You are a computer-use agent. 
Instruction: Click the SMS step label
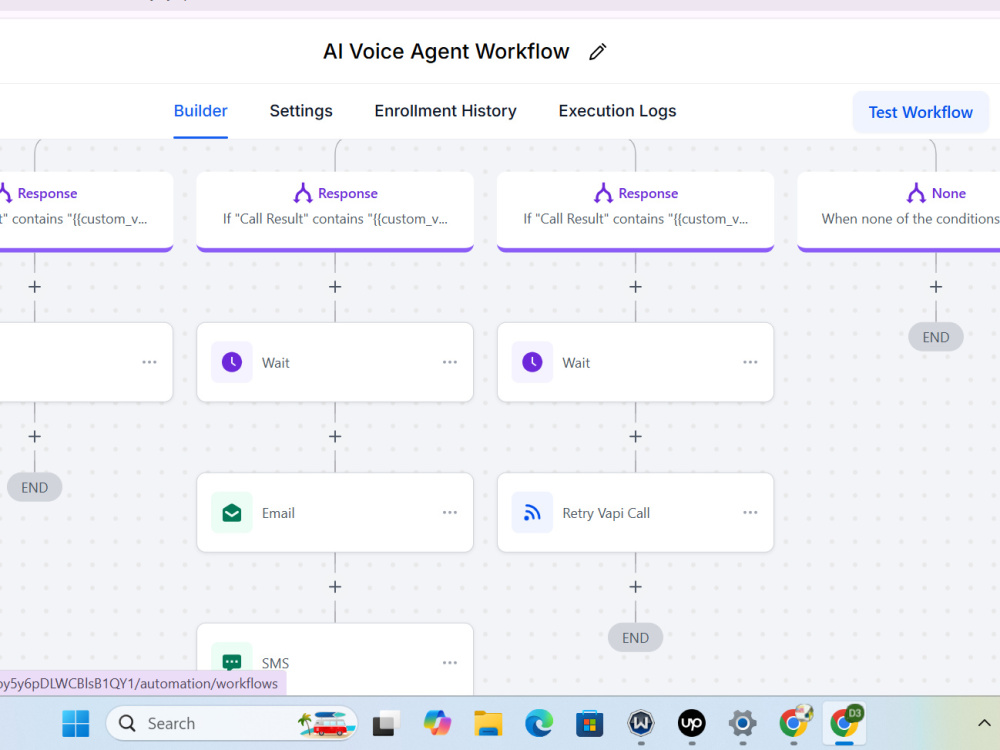(275, 663)
